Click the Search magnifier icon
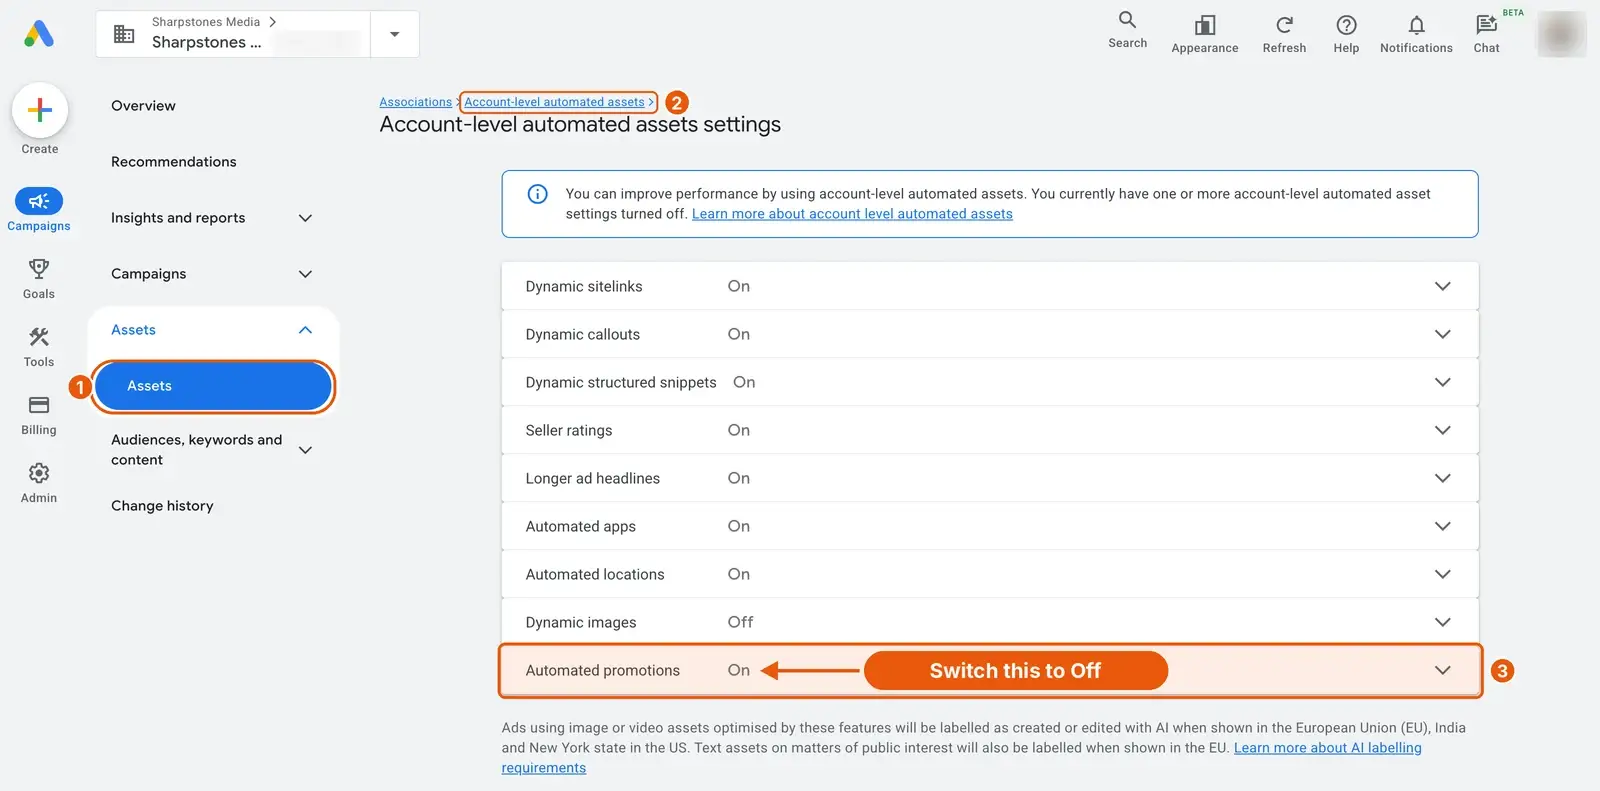This screenshot has width=1600, height=791. [x=1127, y=20]
